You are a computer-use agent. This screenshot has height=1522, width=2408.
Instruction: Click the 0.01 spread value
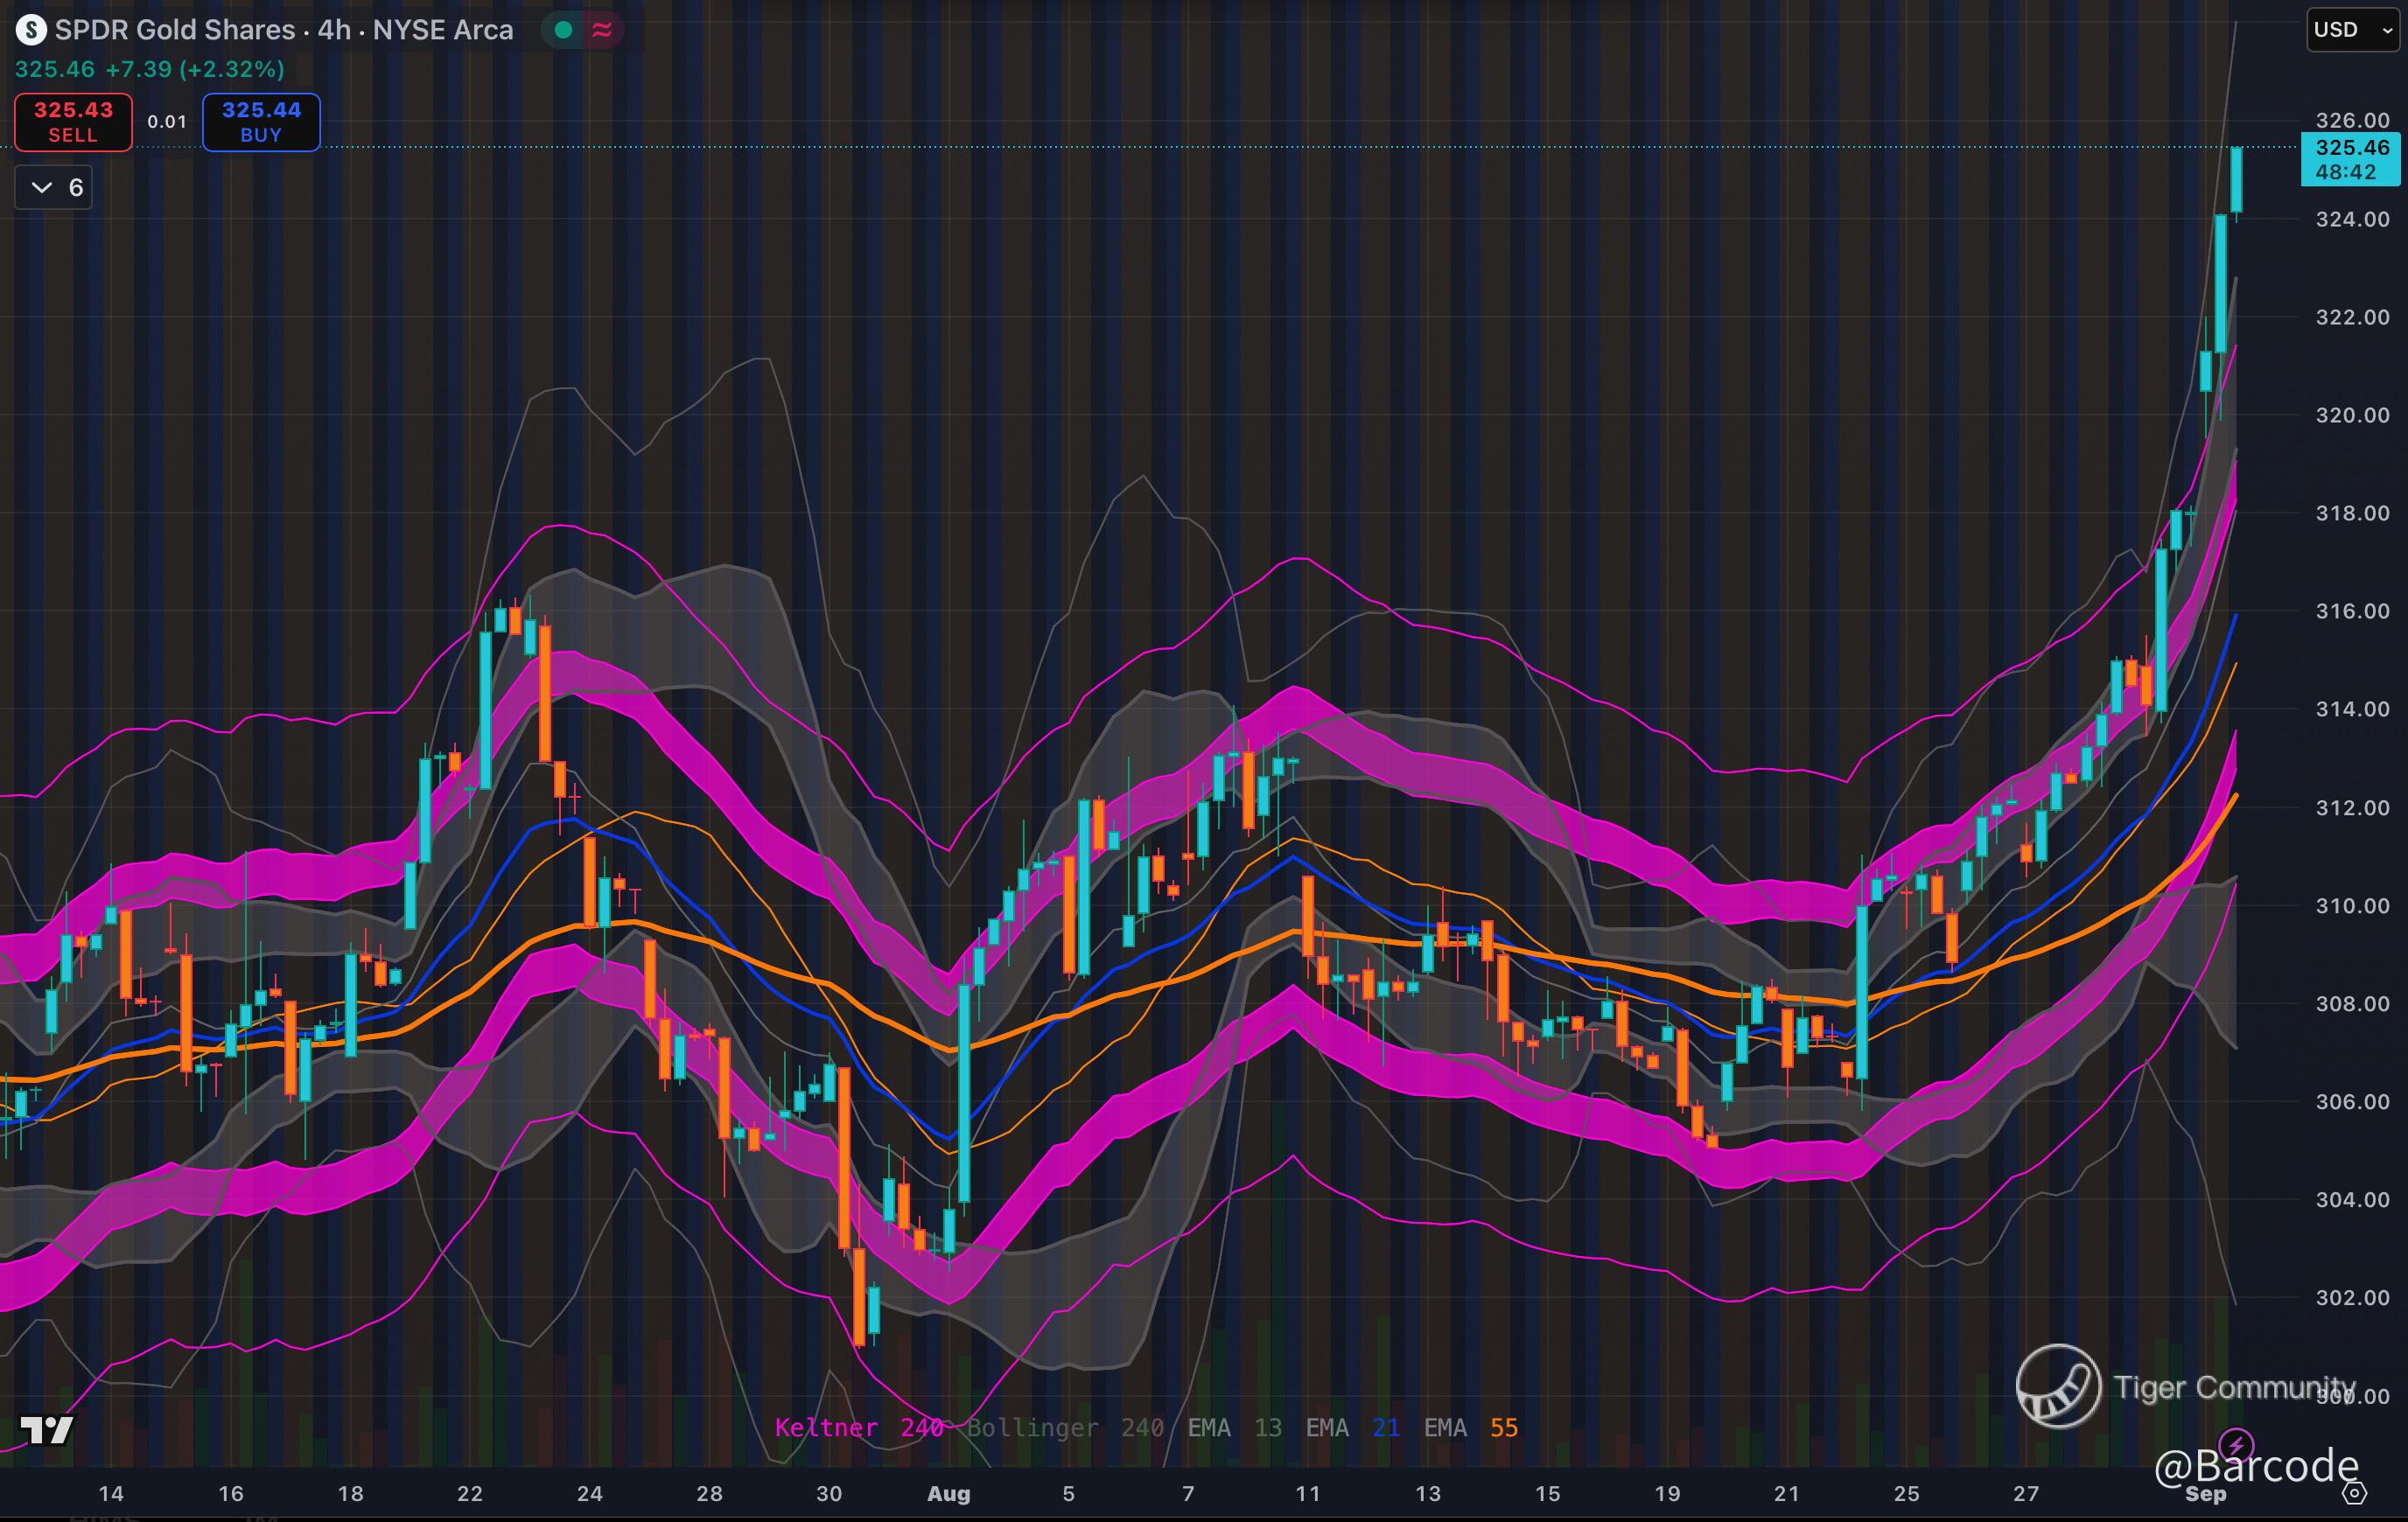(x=167, y=122)
